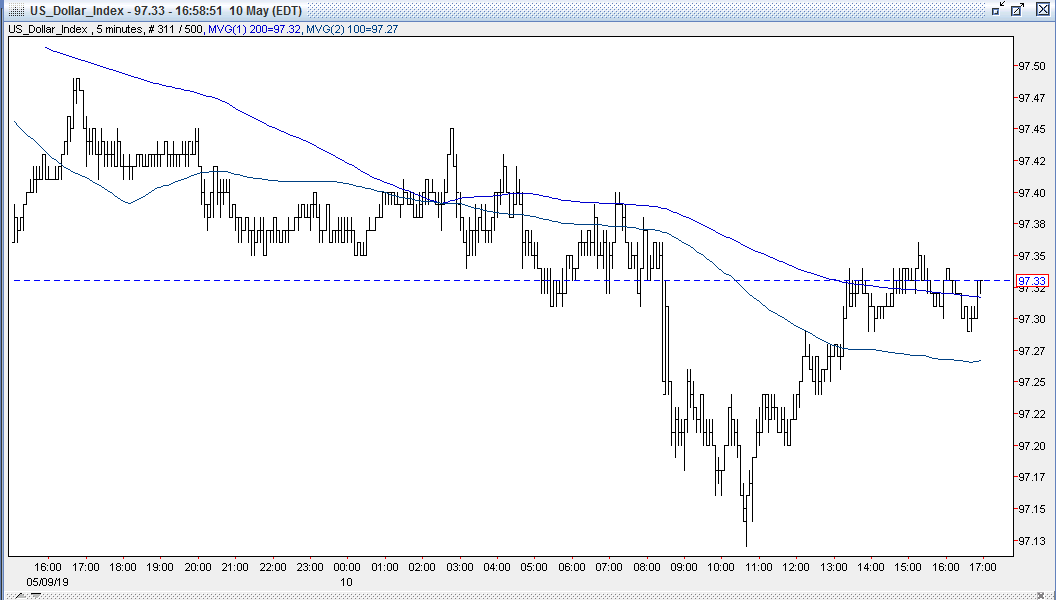Click the 11:00 time axis label

click(x=758, y=567)
